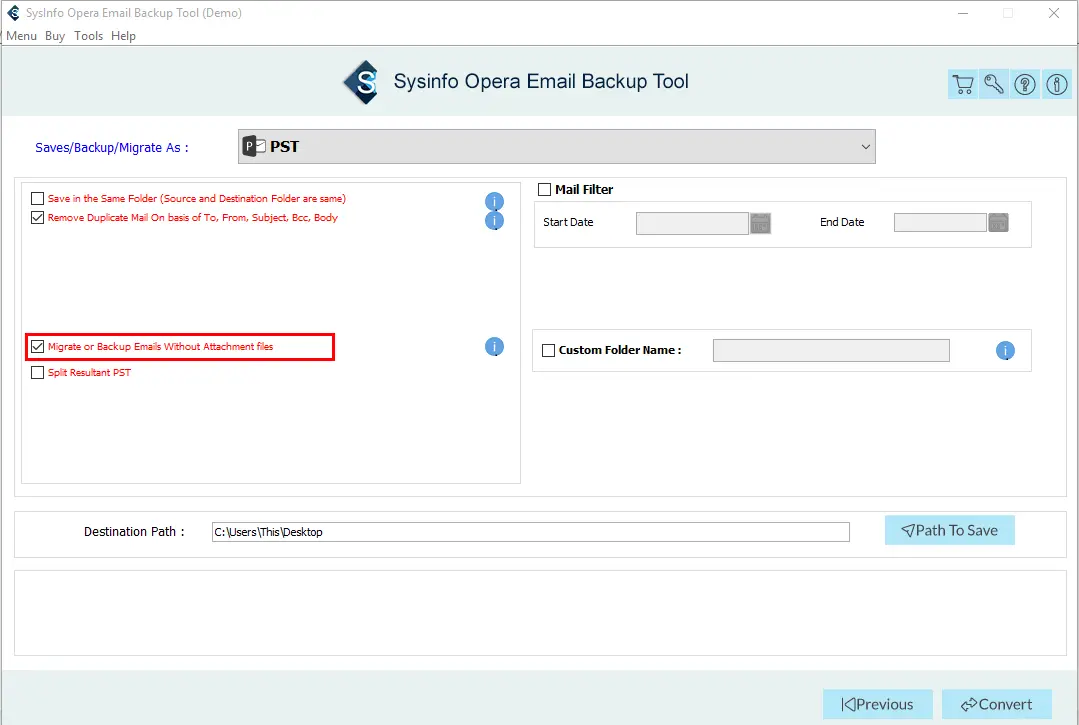Open the Help menu

pyautogui.click(x=124, y=36)
